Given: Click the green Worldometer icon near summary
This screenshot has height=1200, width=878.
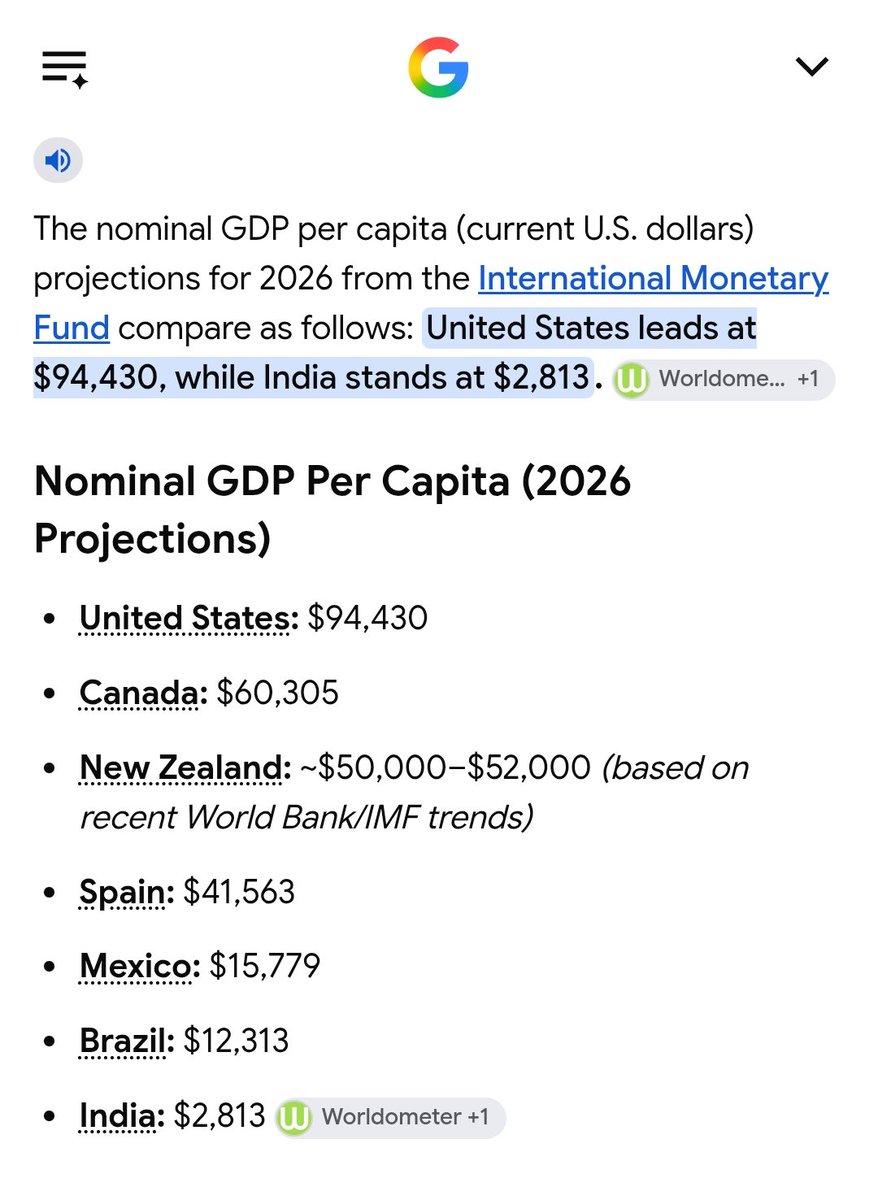Looking at the screenshot, I should [x=631, y=380].
